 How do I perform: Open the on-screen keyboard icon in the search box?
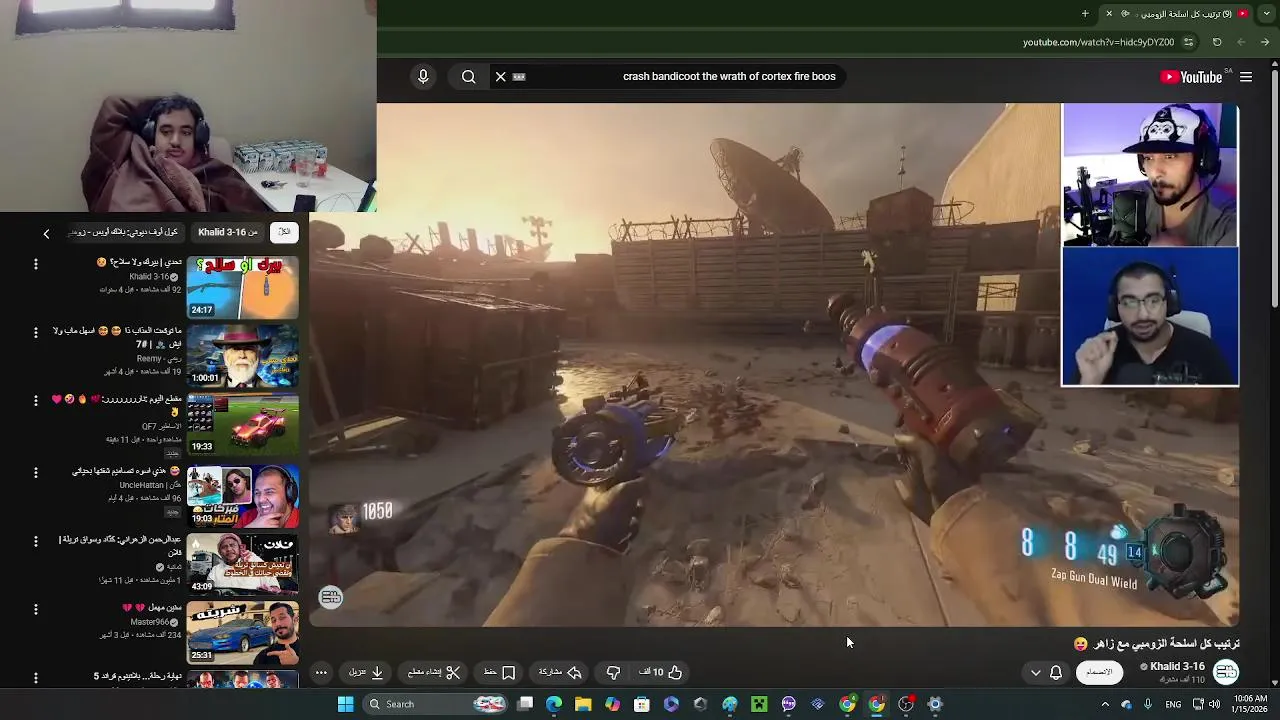(x=519, y=77)
